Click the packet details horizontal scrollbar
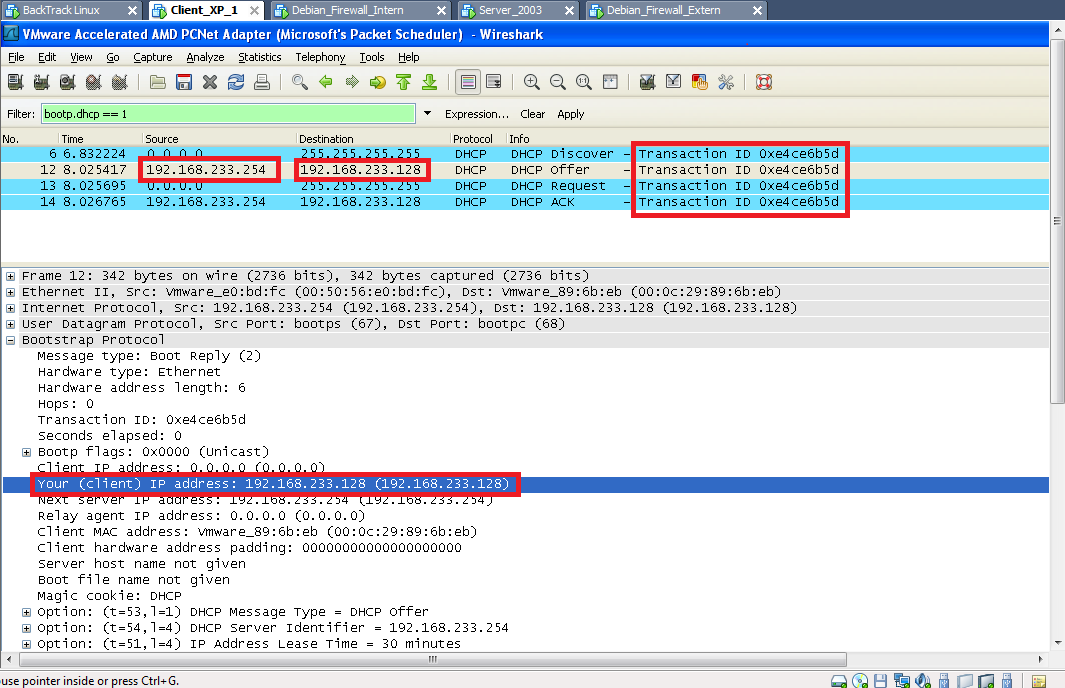The image size is (1065, 688). 433,659
